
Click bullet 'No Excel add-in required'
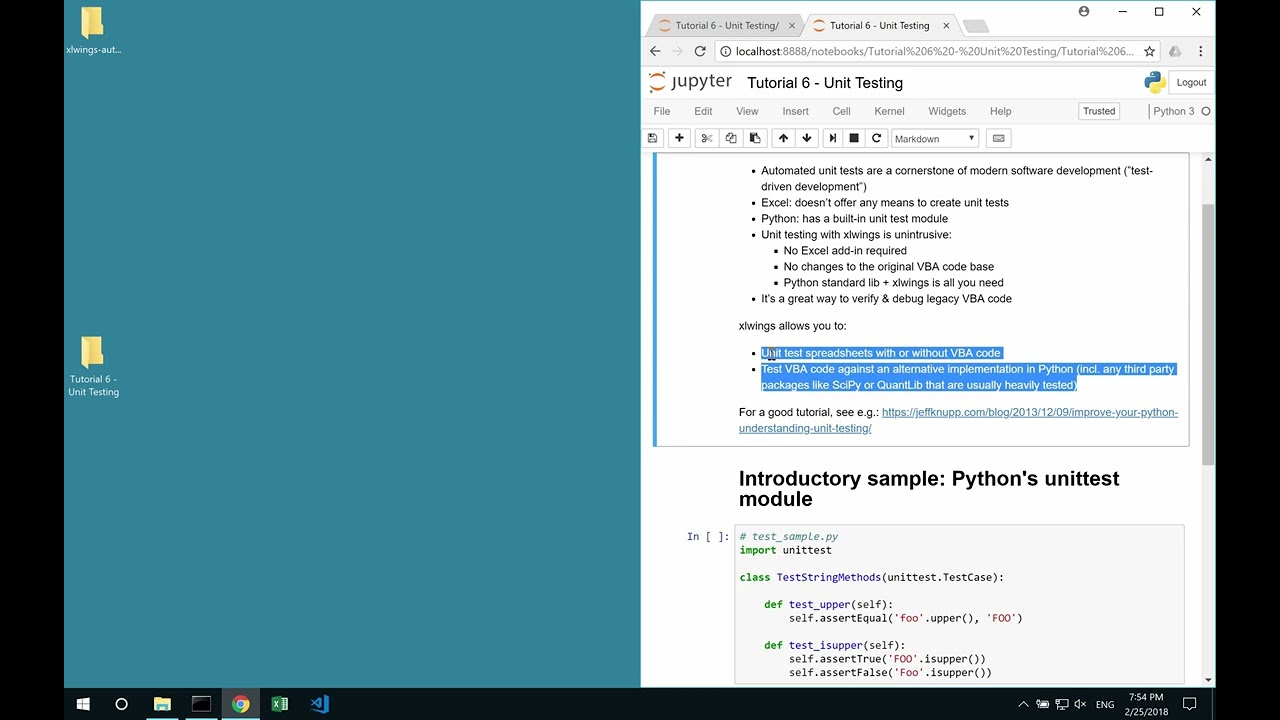[845, 251]
